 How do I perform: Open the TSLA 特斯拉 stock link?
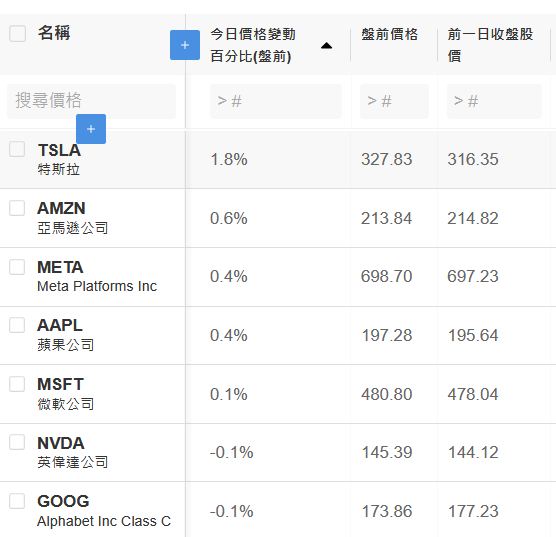[x=59, y=159]
